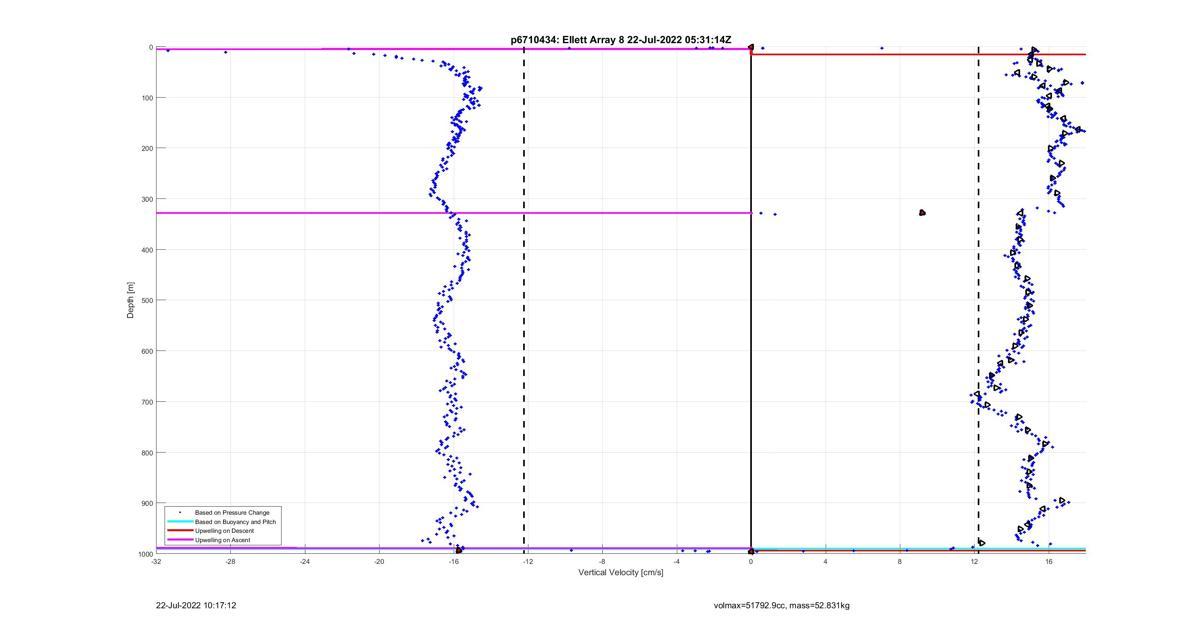Click the blue dot marker in the legend

click(x=179, y=512)
